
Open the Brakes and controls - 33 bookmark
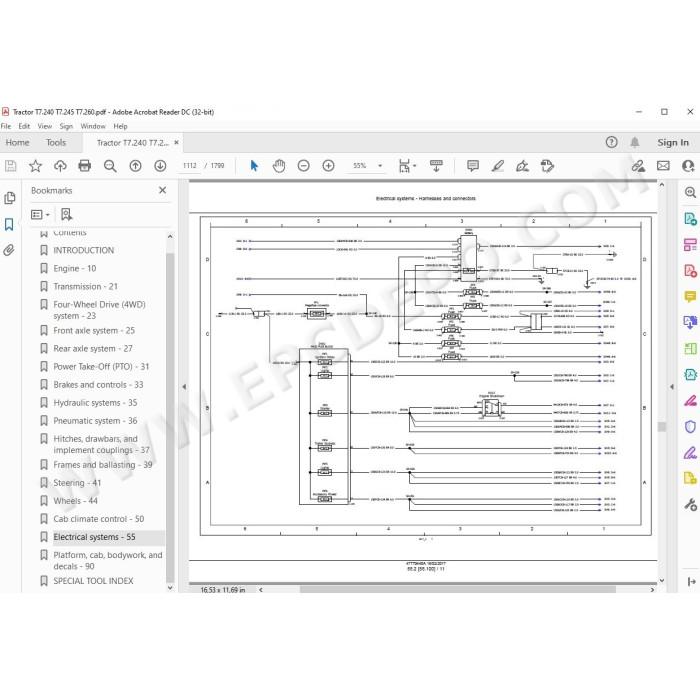[x=98, y=385]
